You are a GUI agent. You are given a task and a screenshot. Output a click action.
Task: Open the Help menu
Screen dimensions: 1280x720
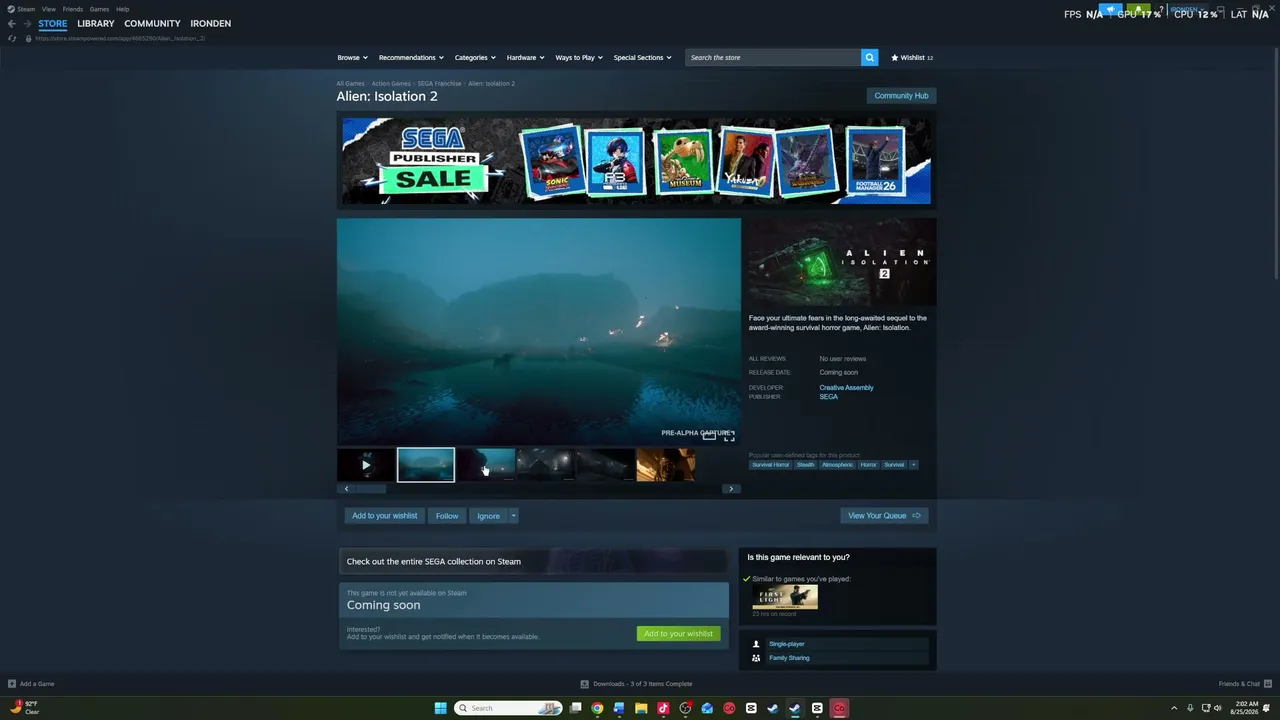pyautogui.click(x=122, y=9)
